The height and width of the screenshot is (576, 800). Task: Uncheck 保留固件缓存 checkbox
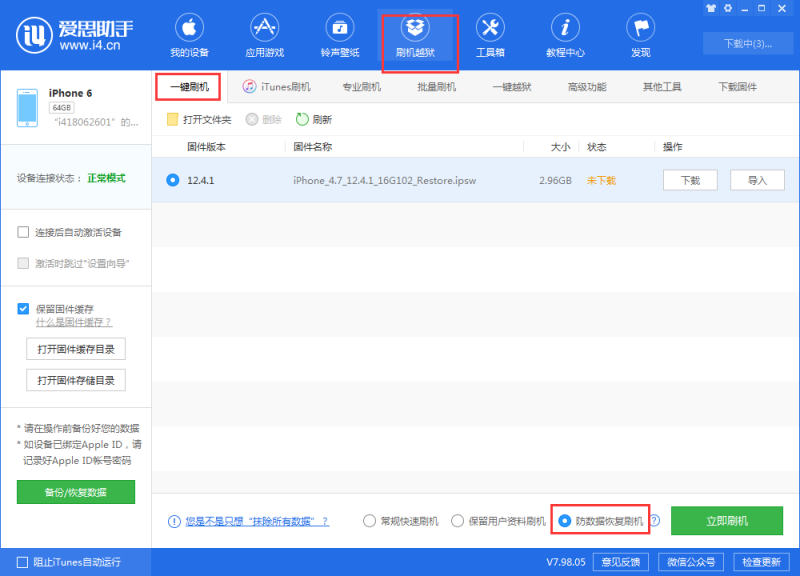coord(23,309)
